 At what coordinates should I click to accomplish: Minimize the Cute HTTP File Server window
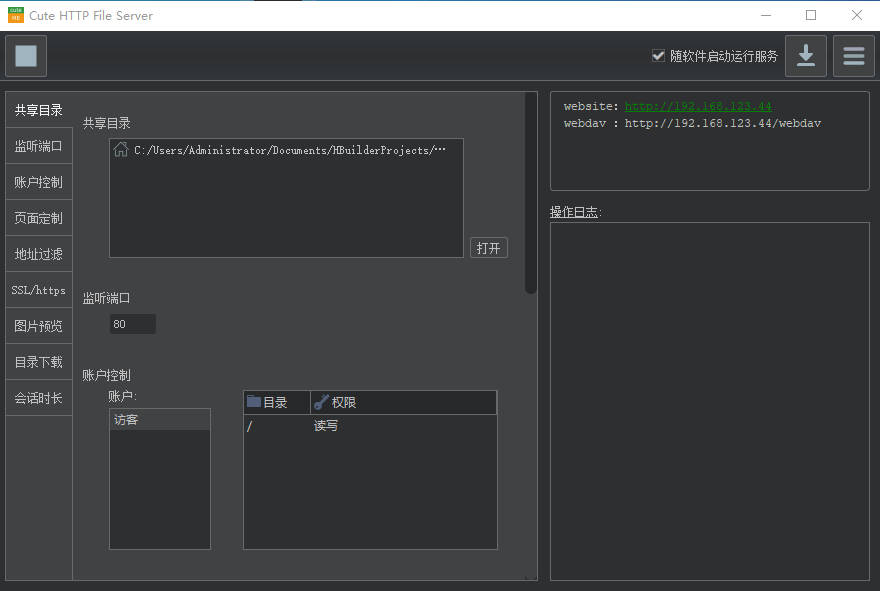pos(766,15)
